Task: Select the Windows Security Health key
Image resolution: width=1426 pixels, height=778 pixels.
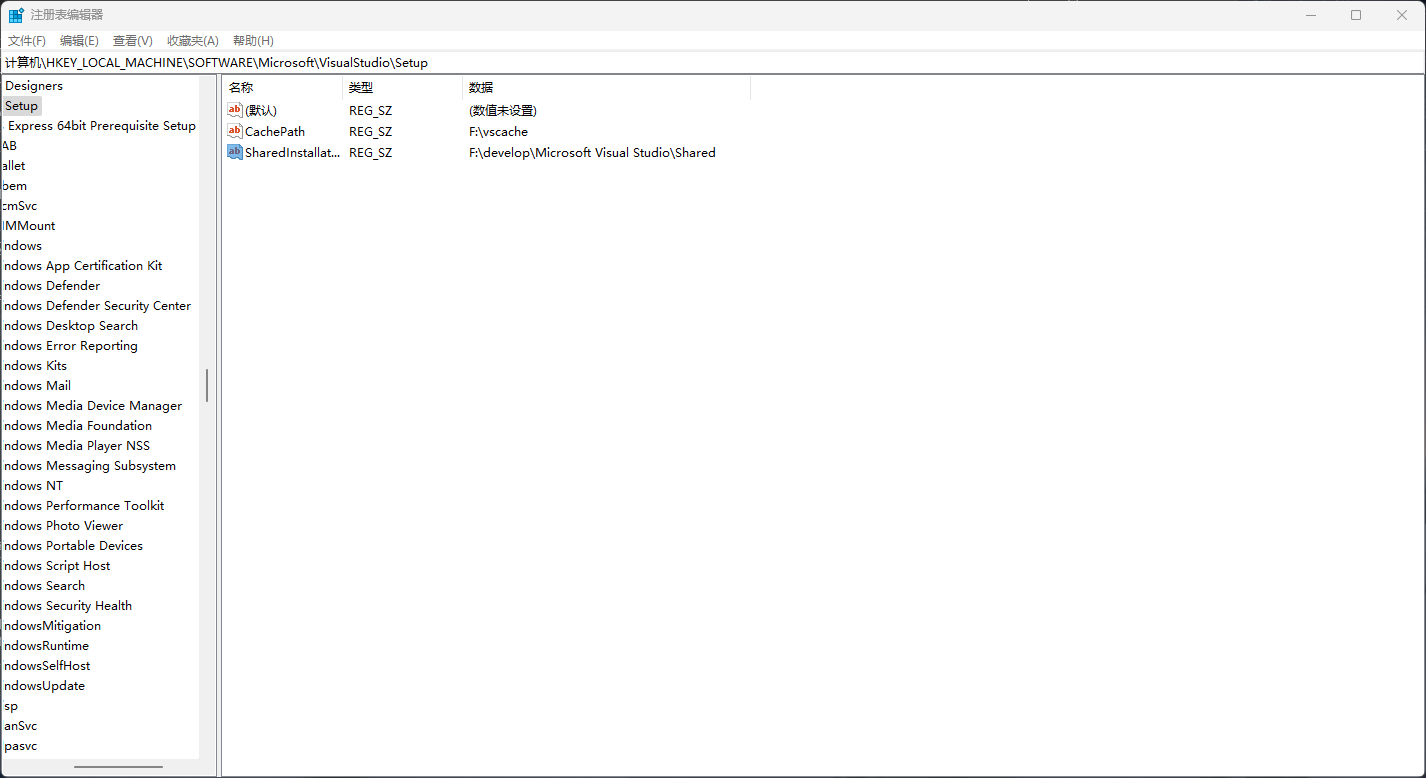Action: (x=67, y=606)
